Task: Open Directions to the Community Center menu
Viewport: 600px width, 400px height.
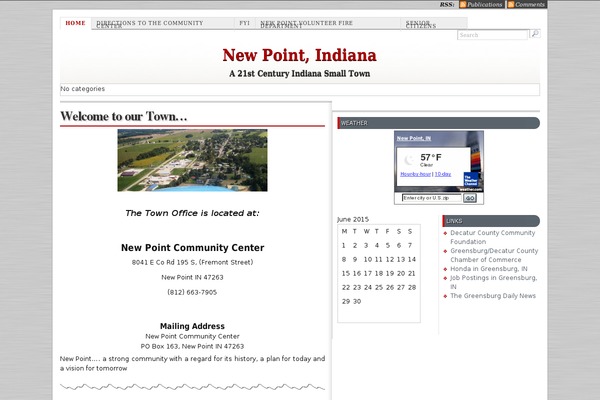Action: (162, 23)
